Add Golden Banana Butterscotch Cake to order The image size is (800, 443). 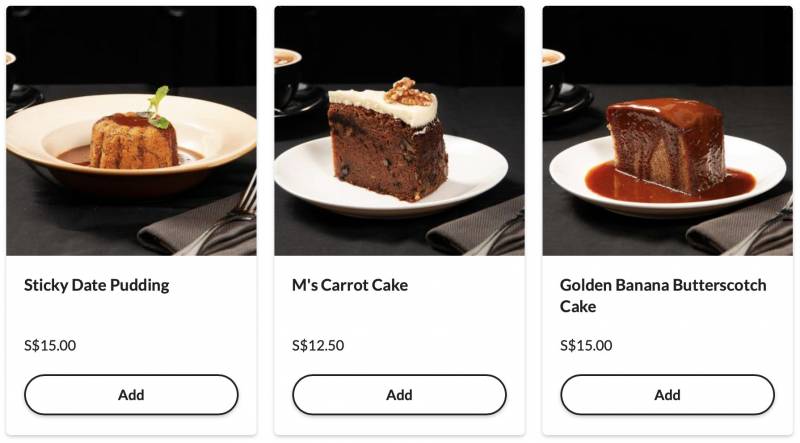[667, 395]
